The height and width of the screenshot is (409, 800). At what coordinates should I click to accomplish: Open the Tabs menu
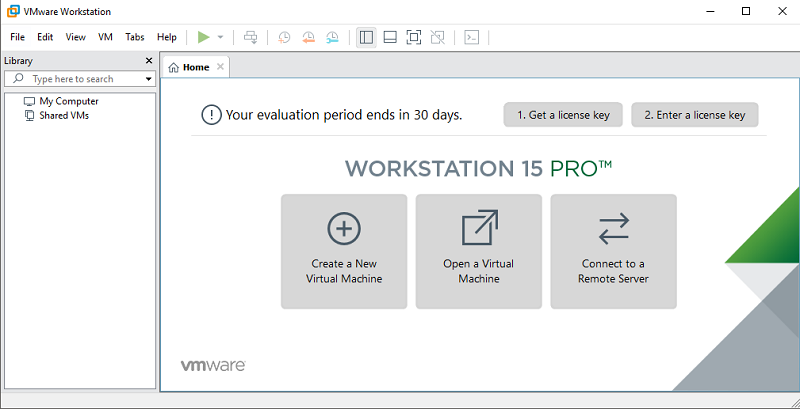[x=135, y=37]
